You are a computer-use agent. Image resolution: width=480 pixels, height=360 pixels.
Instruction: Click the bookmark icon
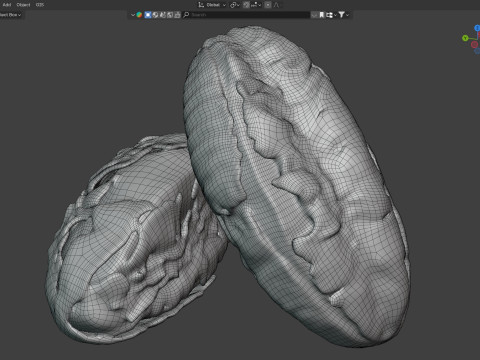322,15
